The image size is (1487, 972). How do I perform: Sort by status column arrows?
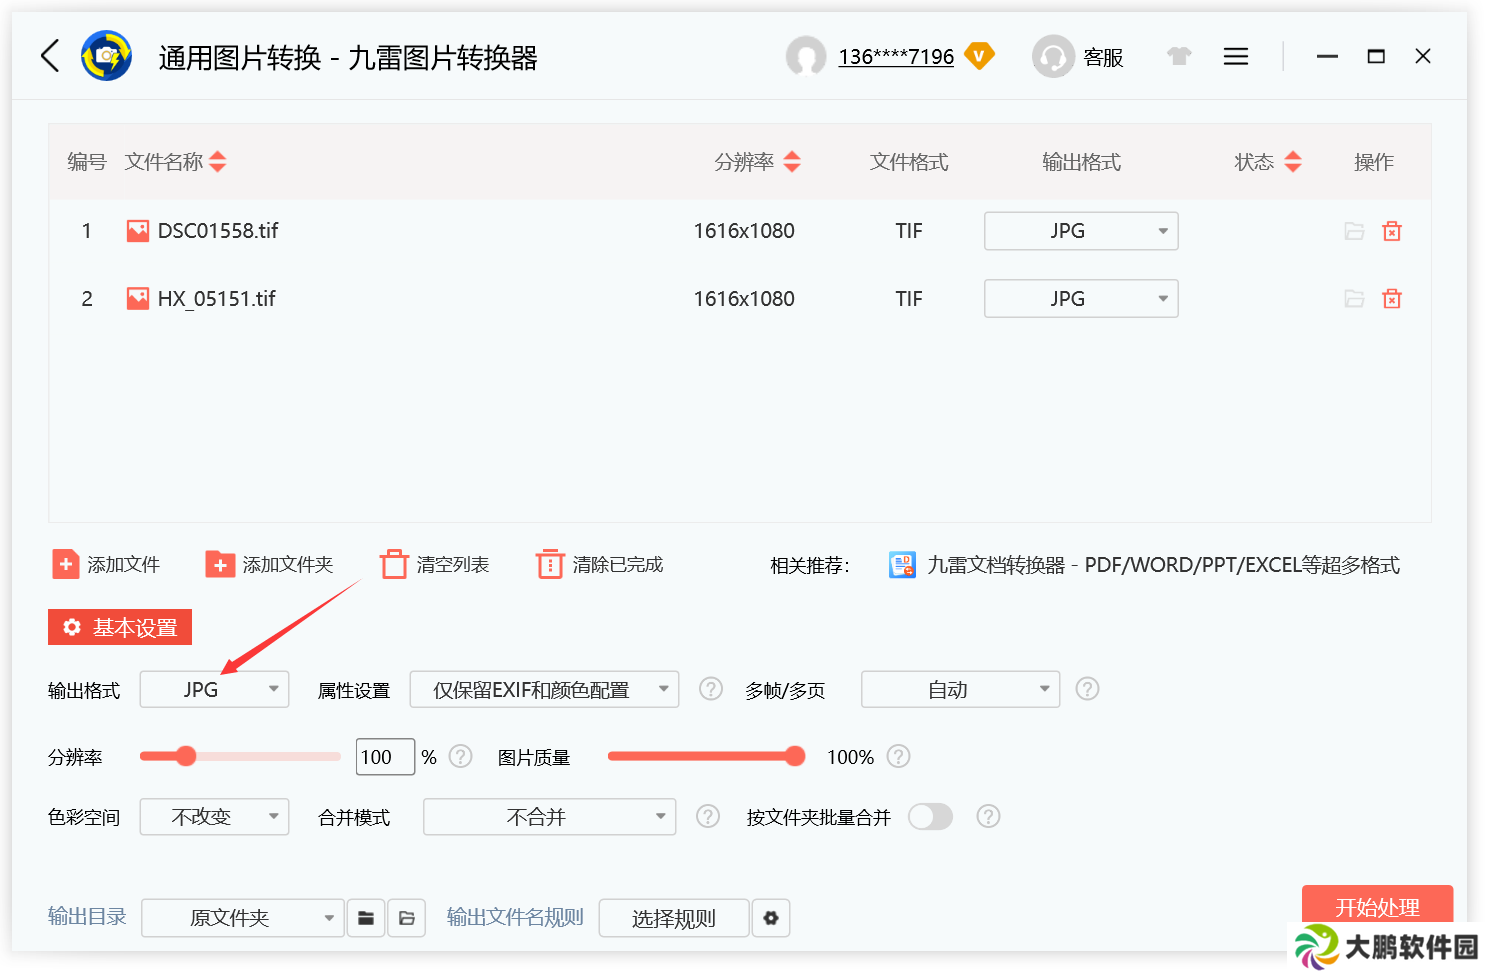pyautogui.click(x=1293, y=162)
